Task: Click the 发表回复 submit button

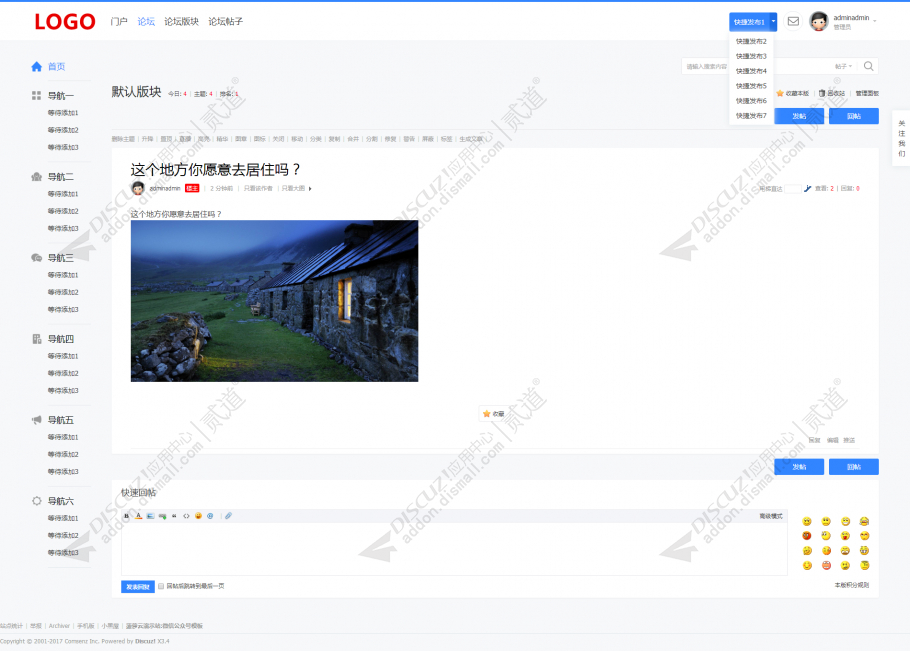Action: [138, 587]
